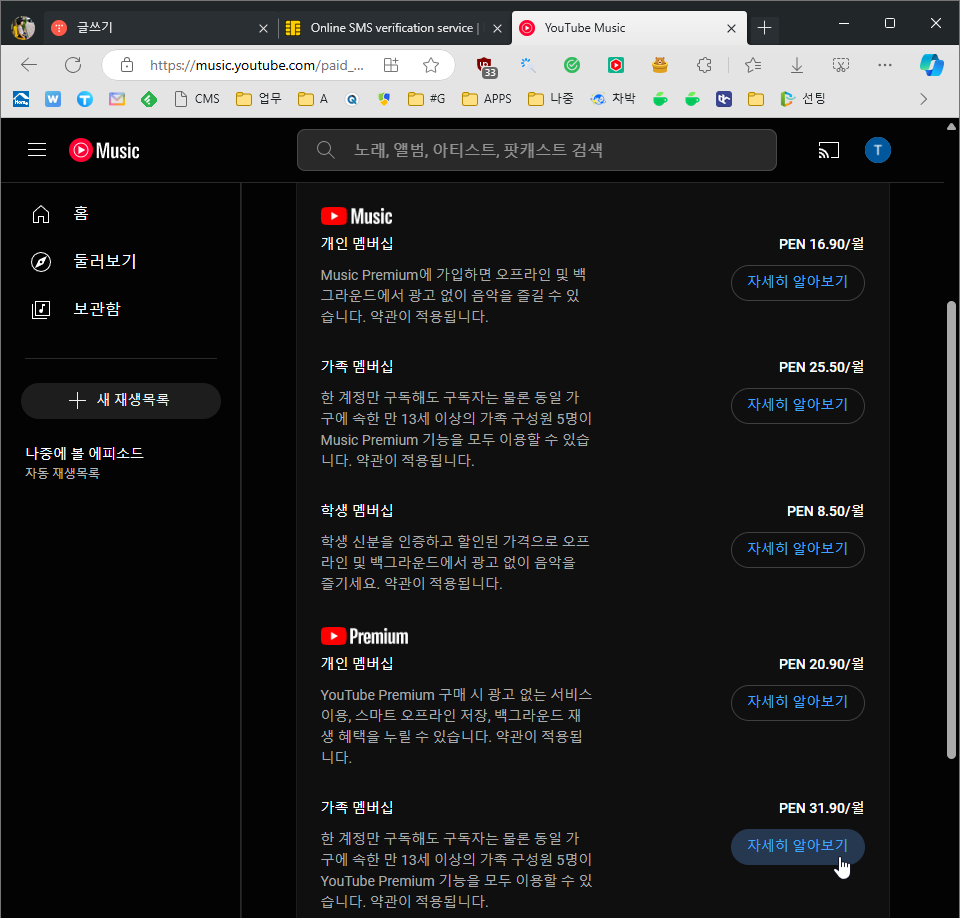The width and height of the screenshot is (960, 918).
Task: Open the CMS bookmark
Action: coord(197,99)
